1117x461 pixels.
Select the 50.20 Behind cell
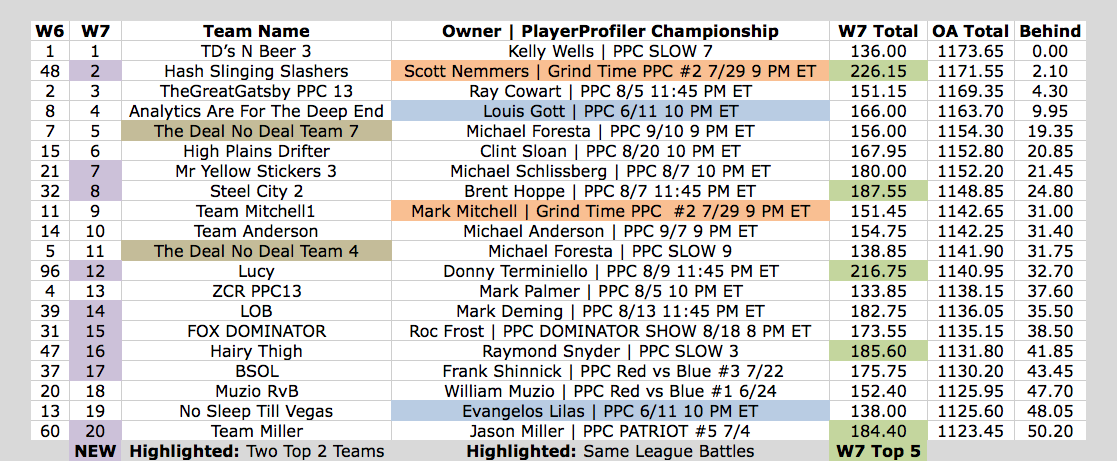1050,431
